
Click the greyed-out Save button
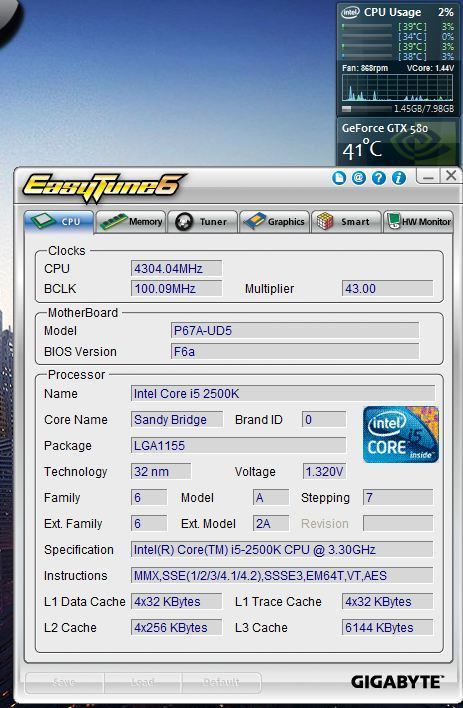(65, 683)
